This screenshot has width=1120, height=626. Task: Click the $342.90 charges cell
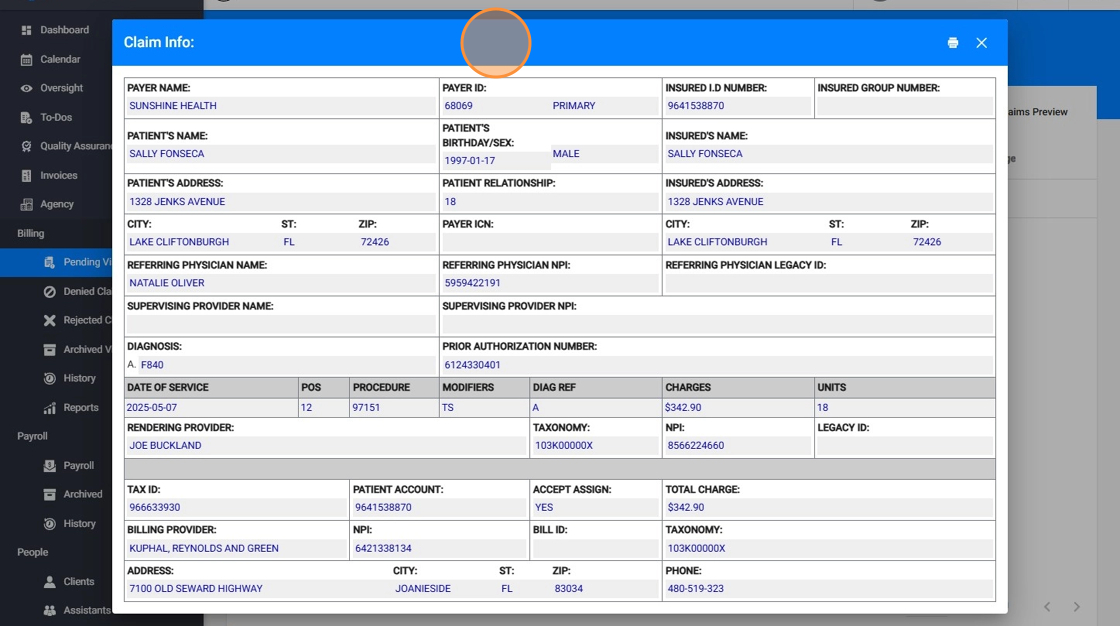coord(738,407)
